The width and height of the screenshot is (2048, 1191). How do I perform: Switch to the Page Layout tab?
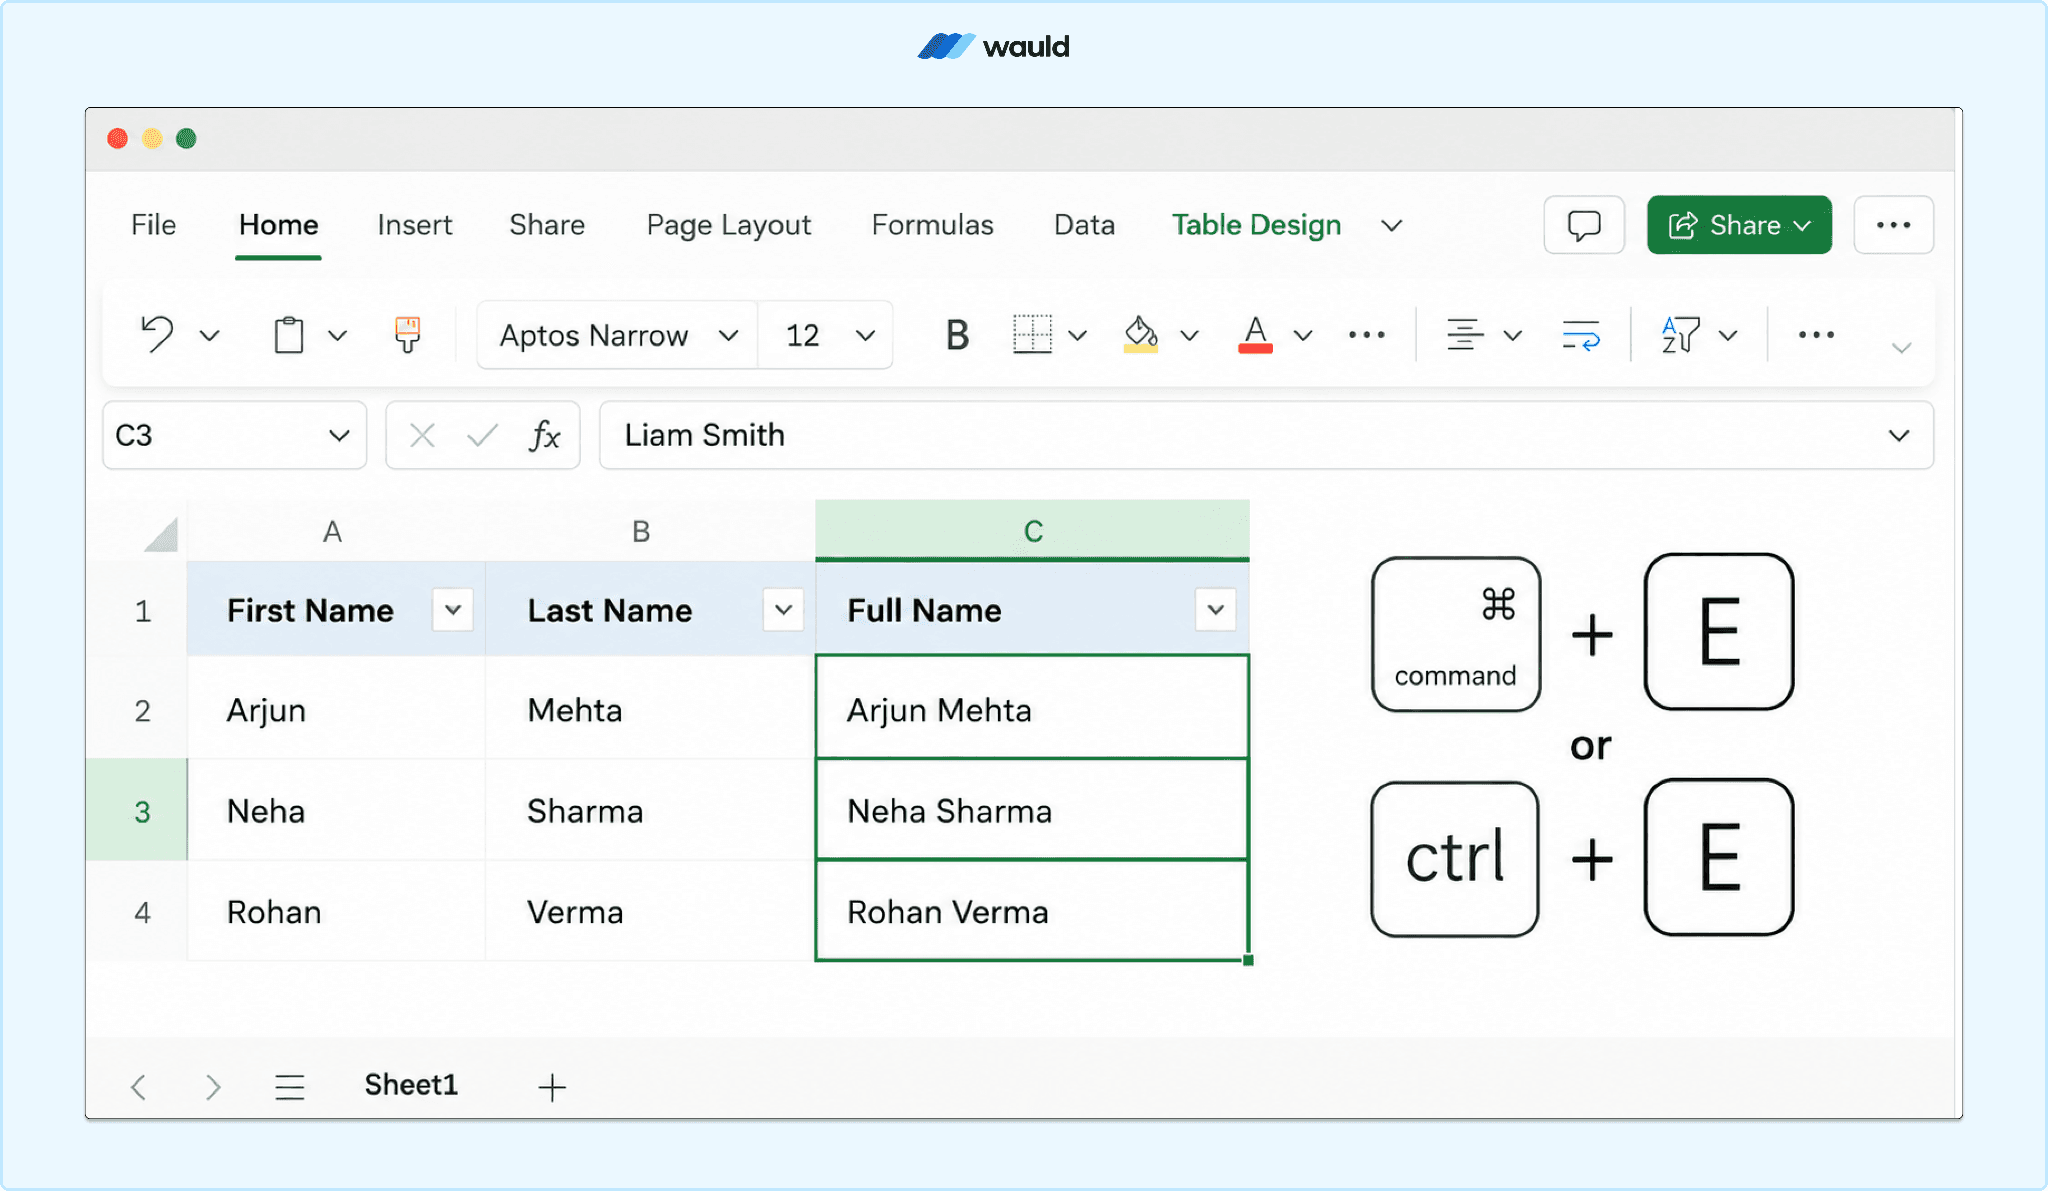tap(728, 225)
